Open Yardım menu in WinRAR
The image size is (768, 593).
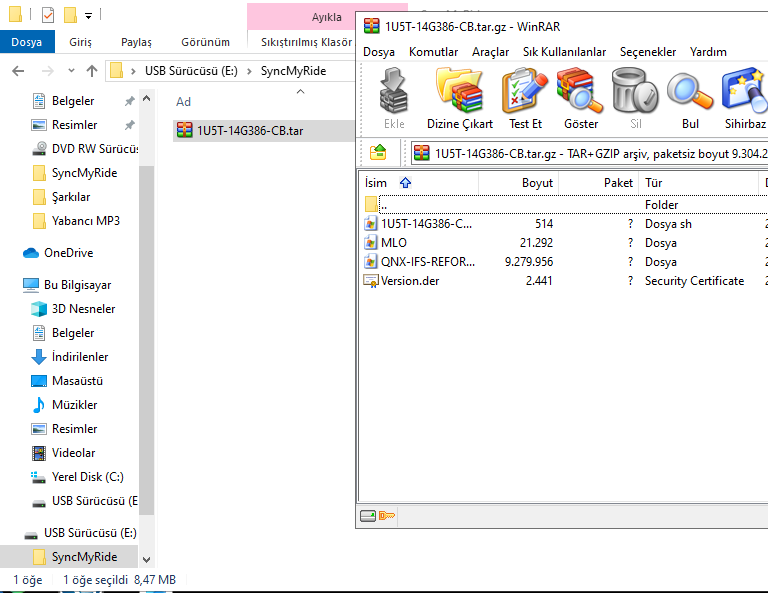click(x=708, y=52)
